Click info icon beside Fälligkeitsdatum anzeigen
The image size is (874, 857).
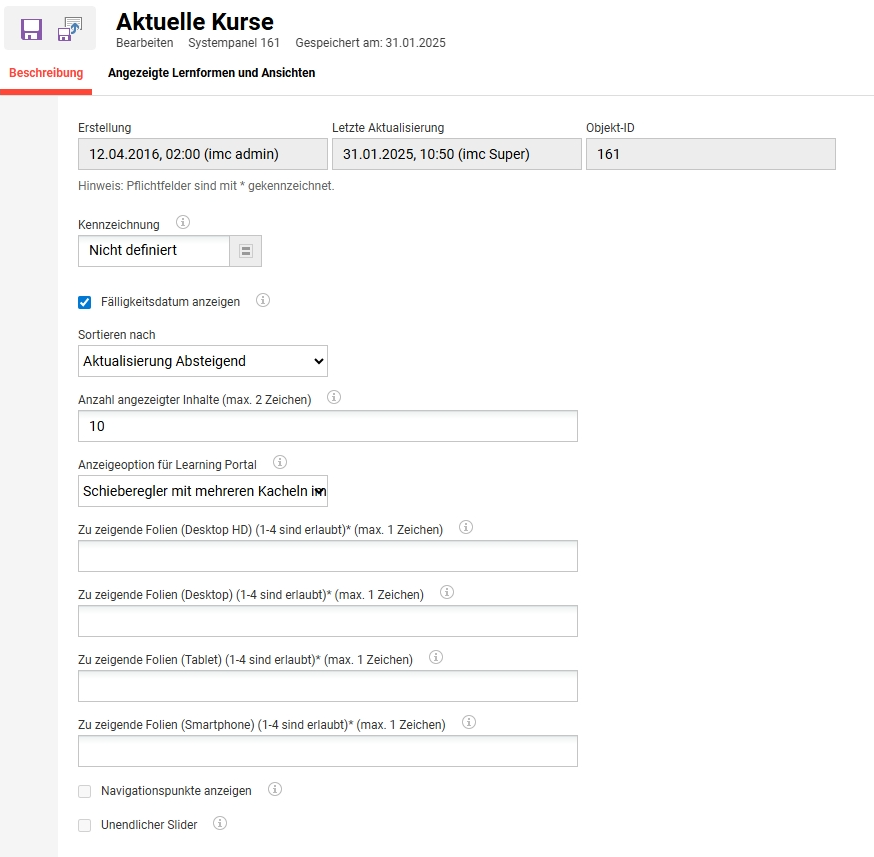click(263, 300)
